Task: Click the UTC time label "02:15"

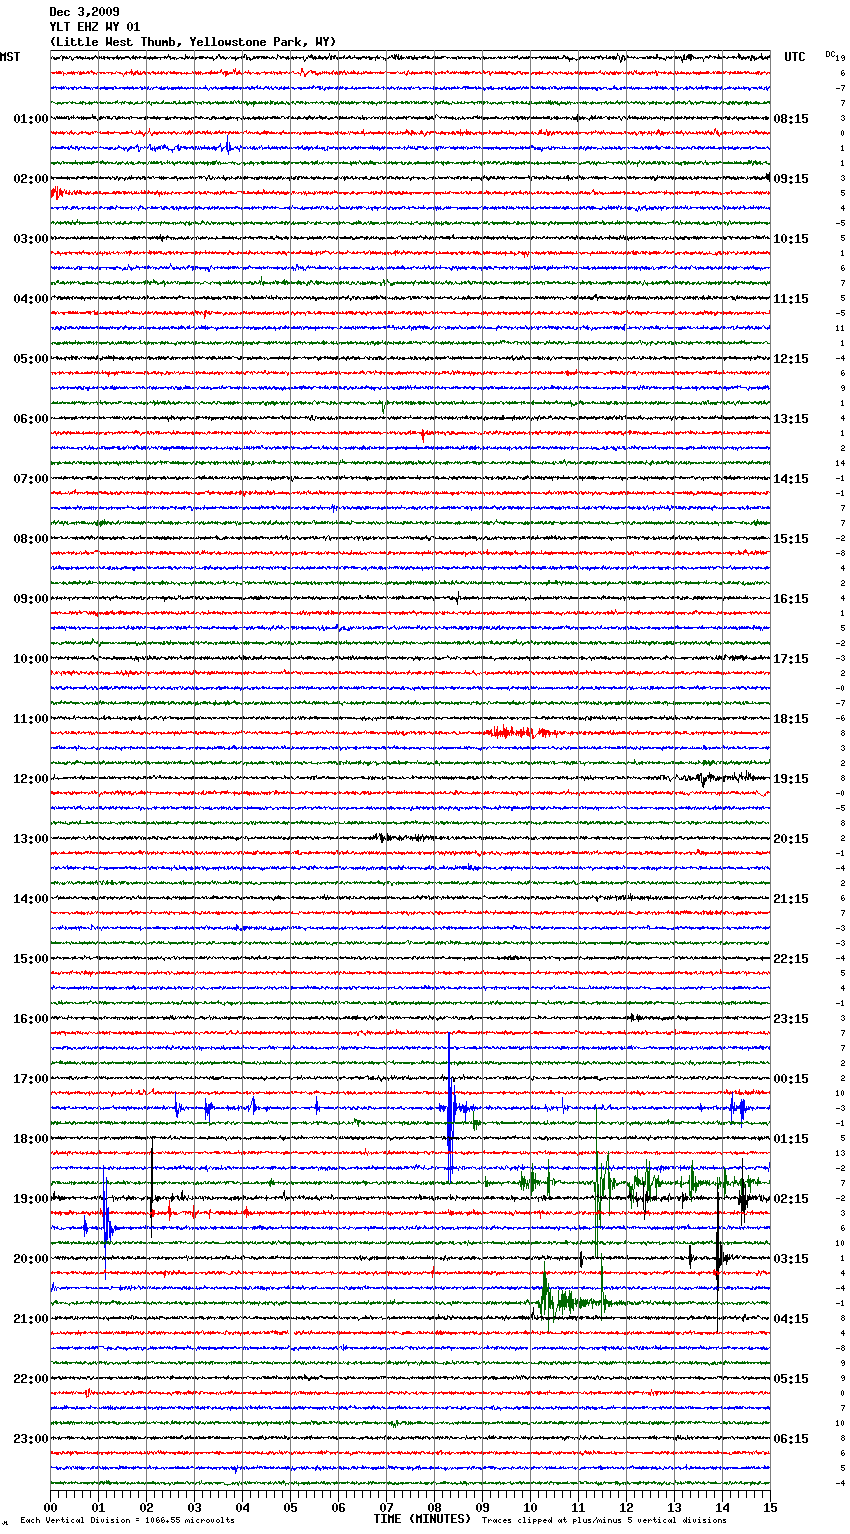Action: click(791, 1199)
